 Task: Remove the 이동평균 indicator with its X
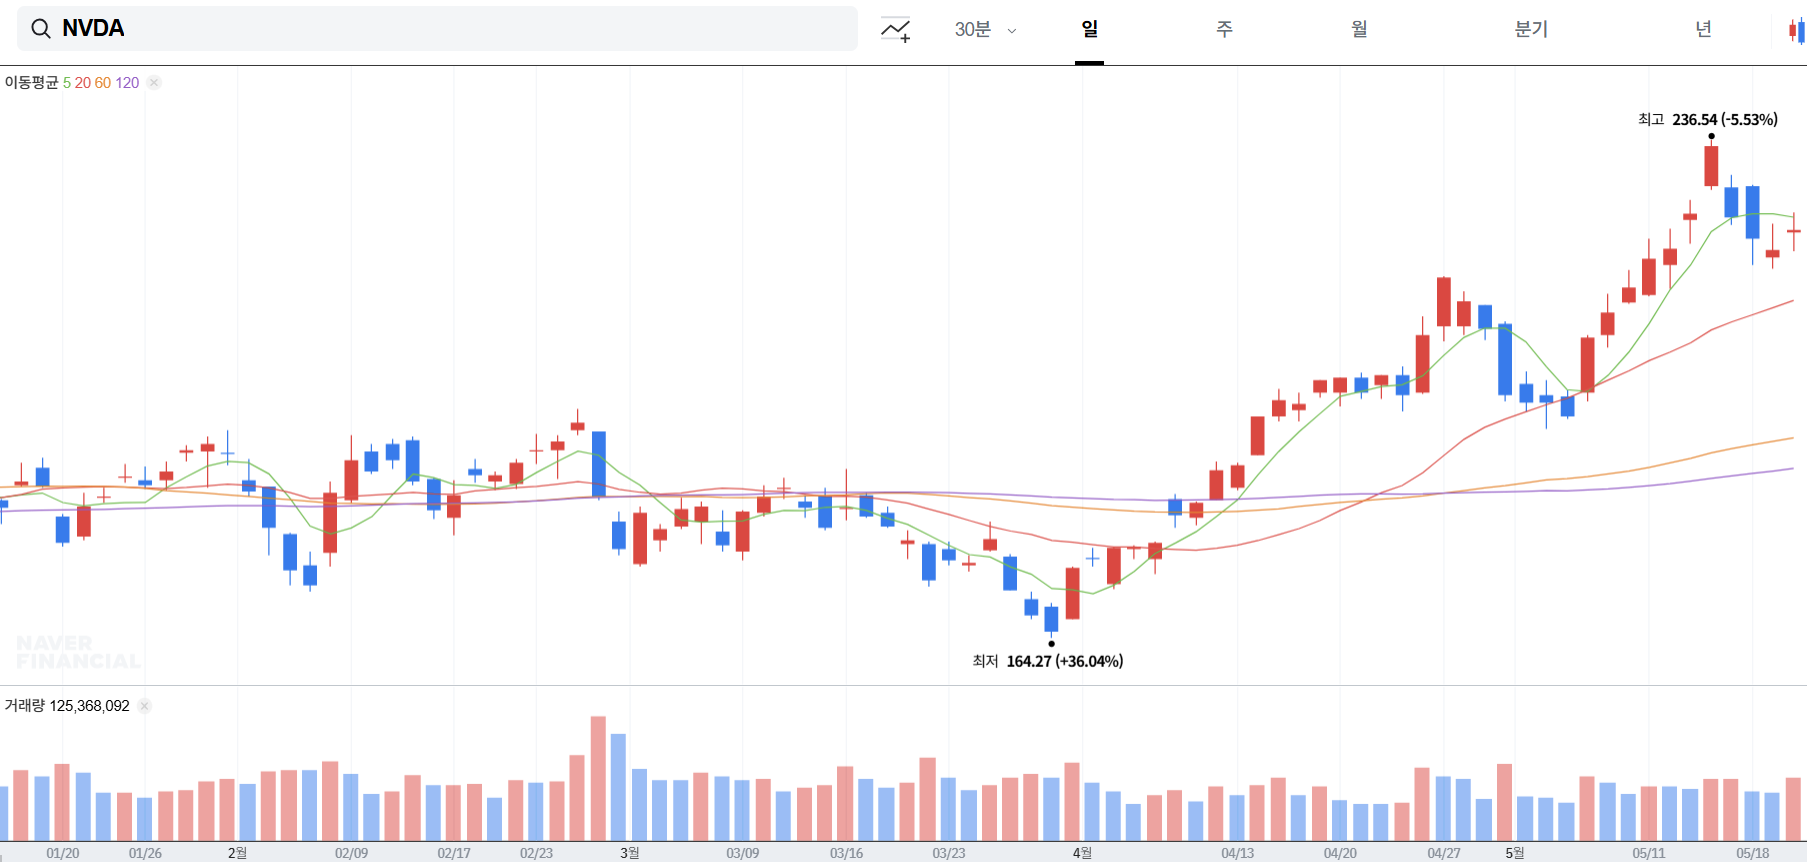tap(154, 83)
